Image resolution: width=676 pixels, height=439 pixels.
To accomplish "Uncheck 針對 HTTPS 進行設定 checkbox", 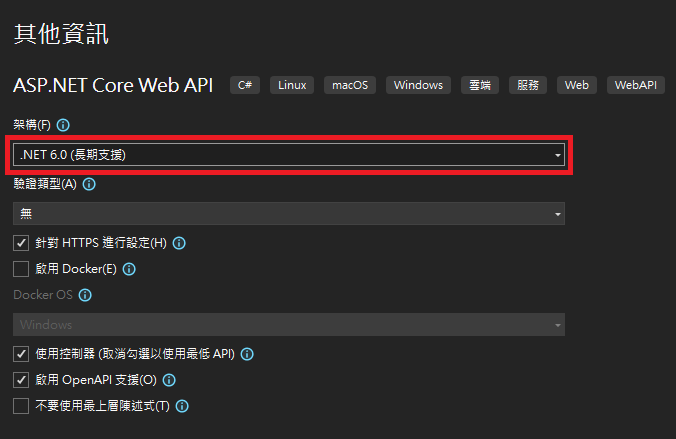I will click(21, 243).
